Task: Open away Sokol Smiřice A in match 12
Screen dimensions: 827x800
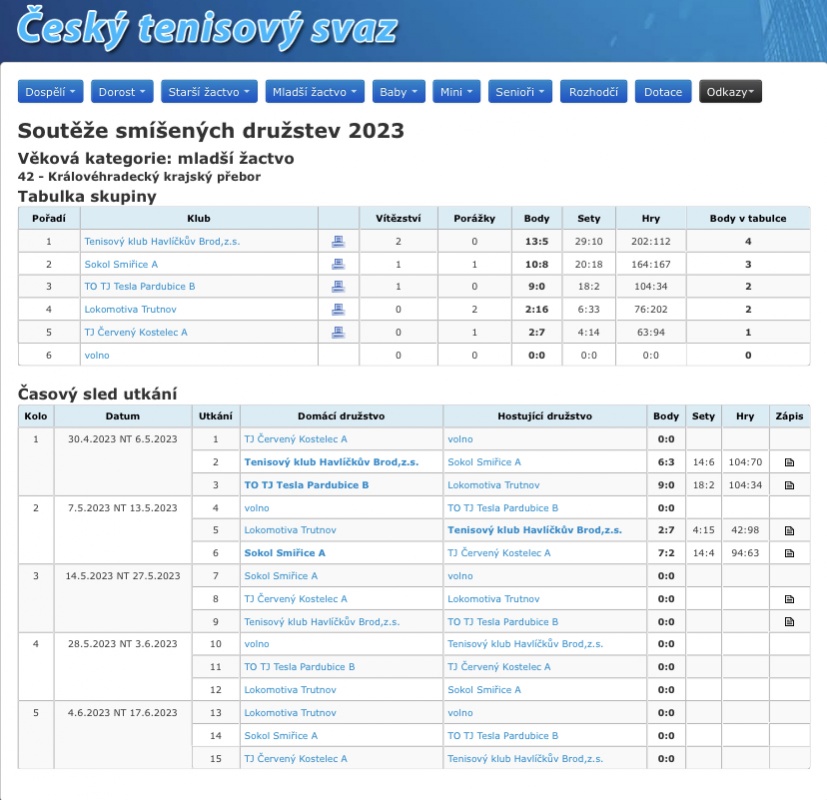Action: (484, 690)
